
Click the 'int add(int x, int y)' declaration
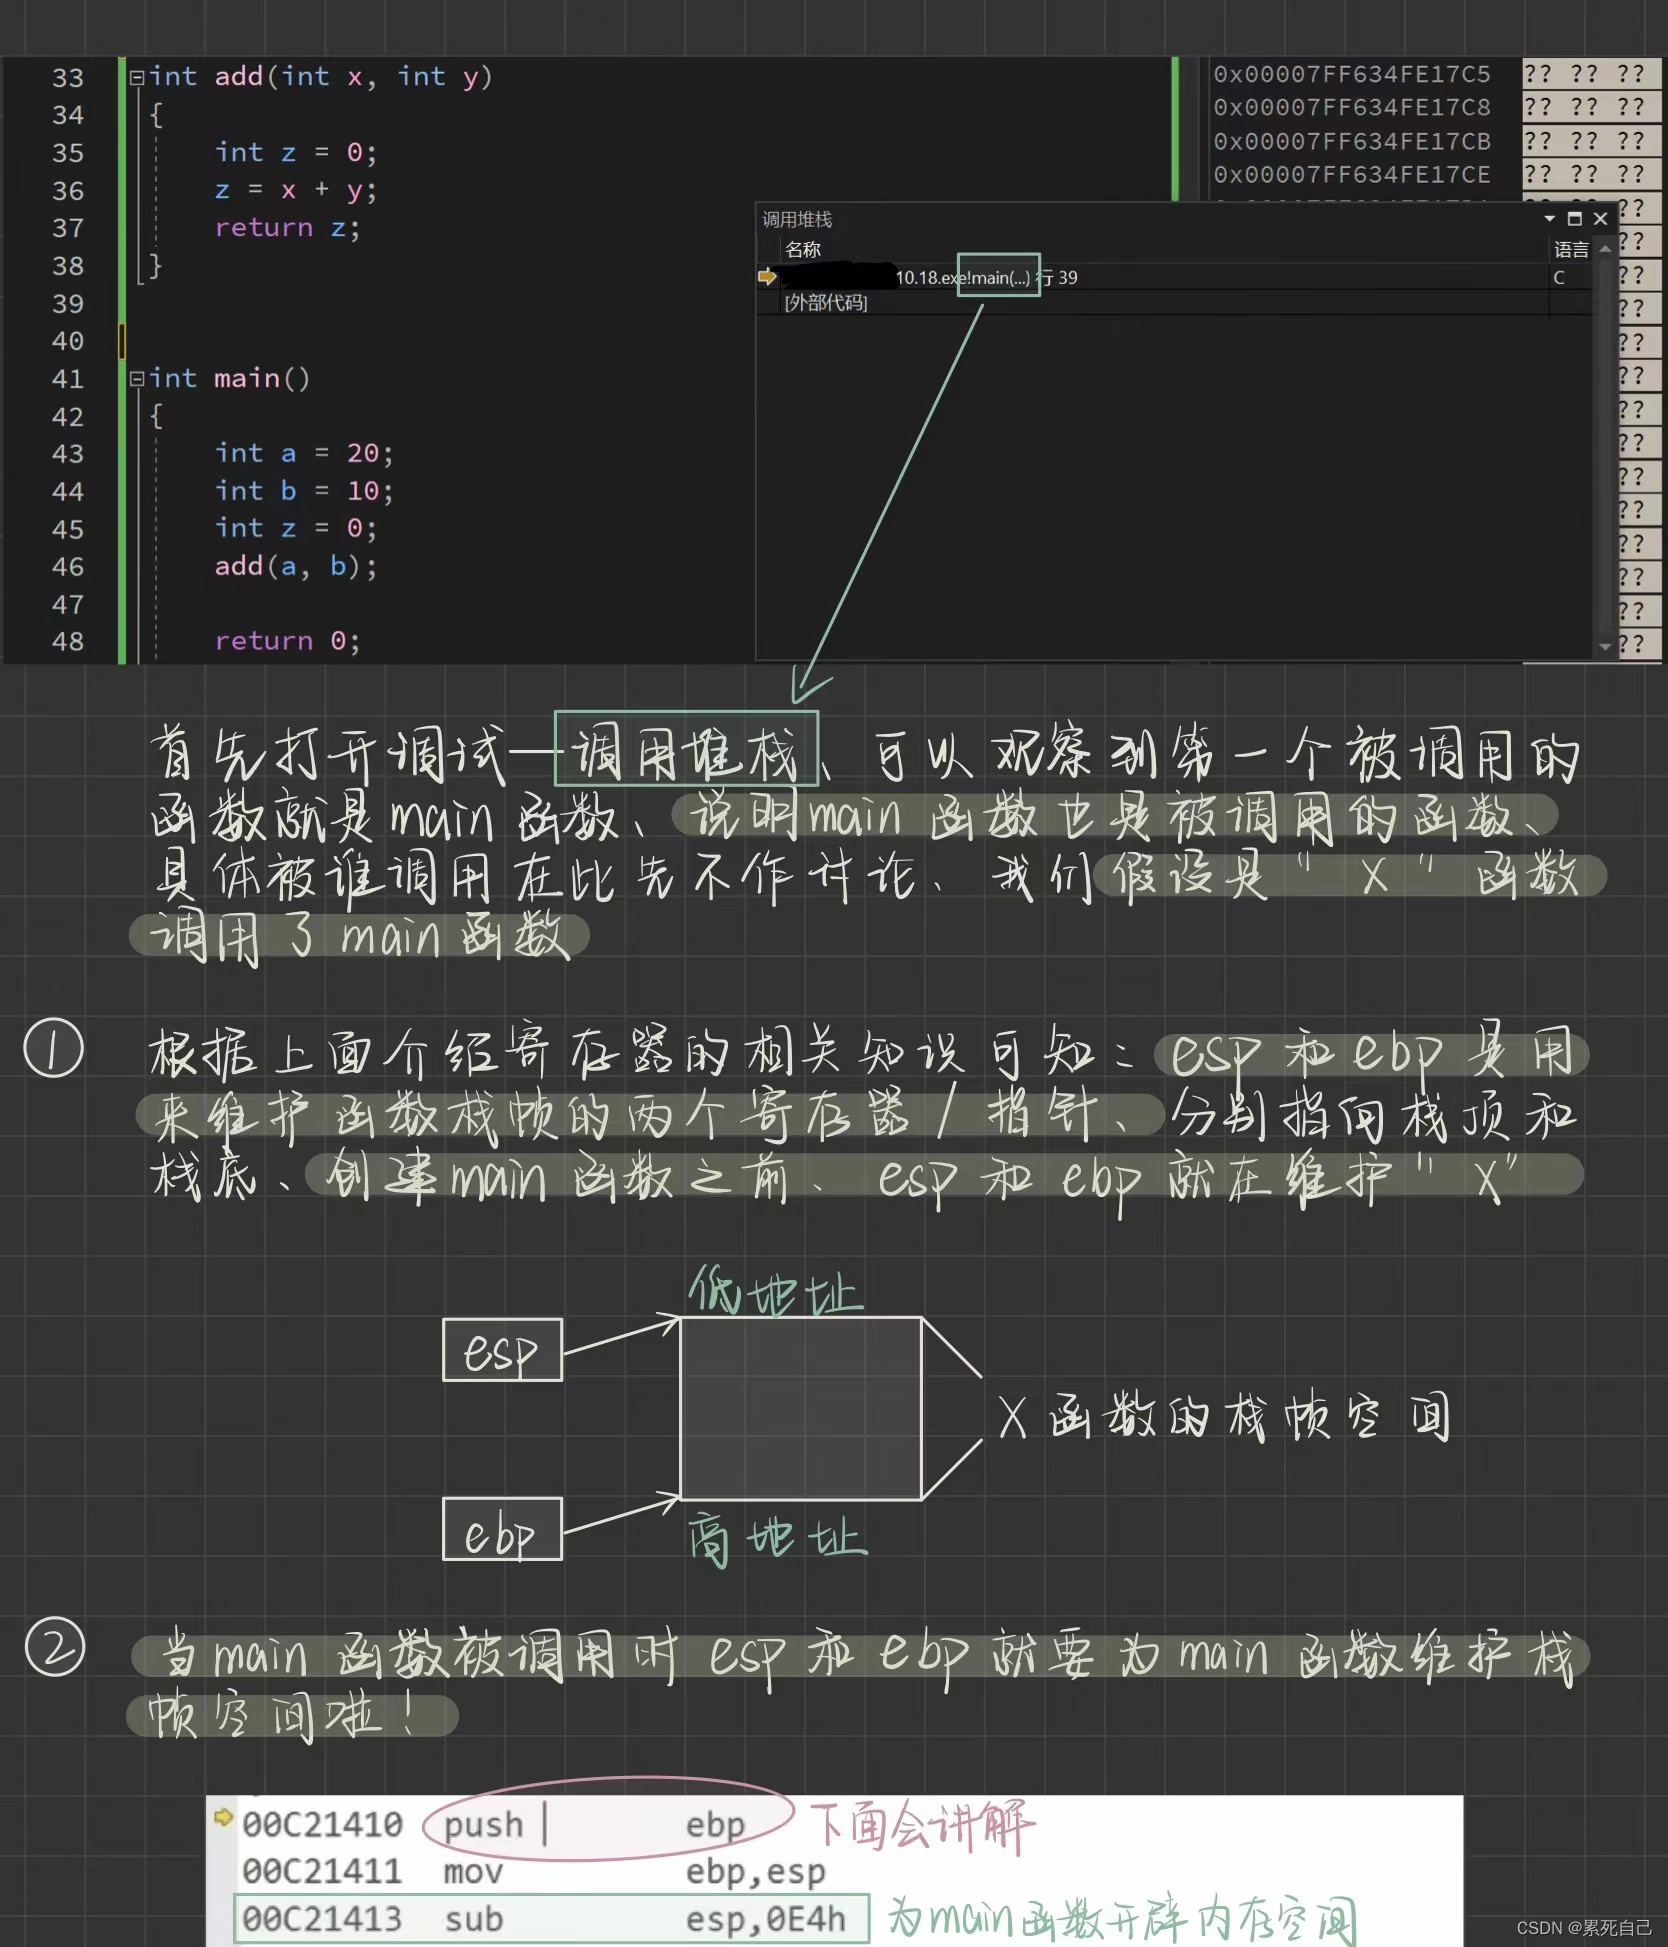coord(320,77)
